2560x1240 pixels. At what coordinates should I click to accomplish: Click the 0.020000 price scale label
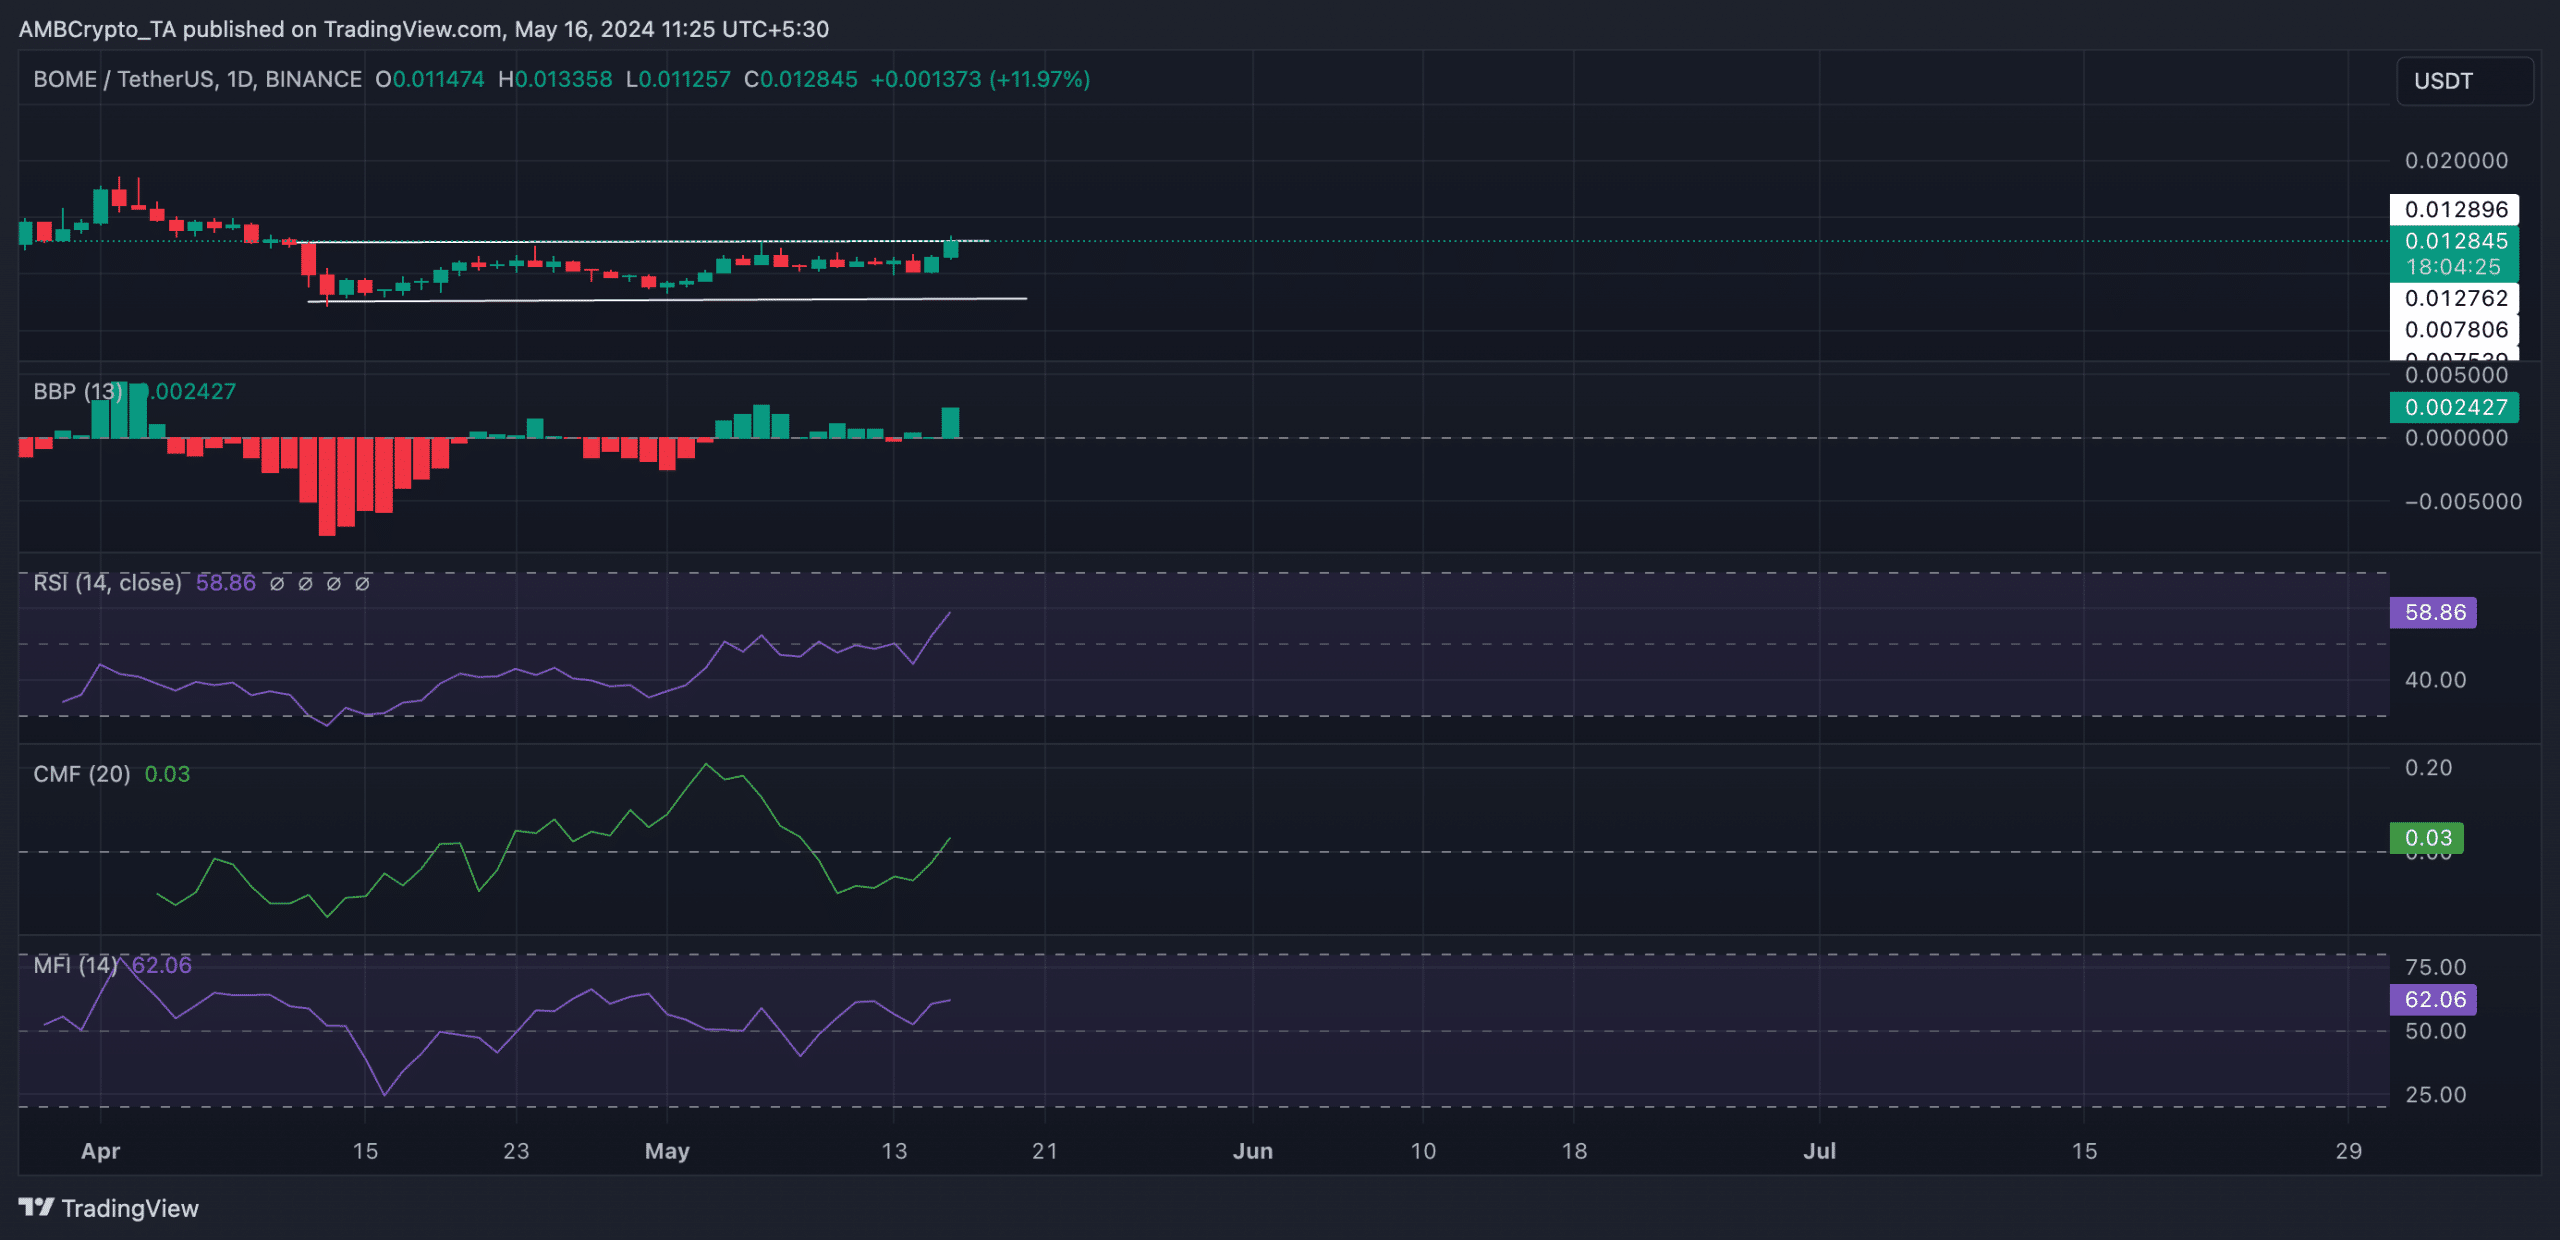click(x=2456, y=160)
